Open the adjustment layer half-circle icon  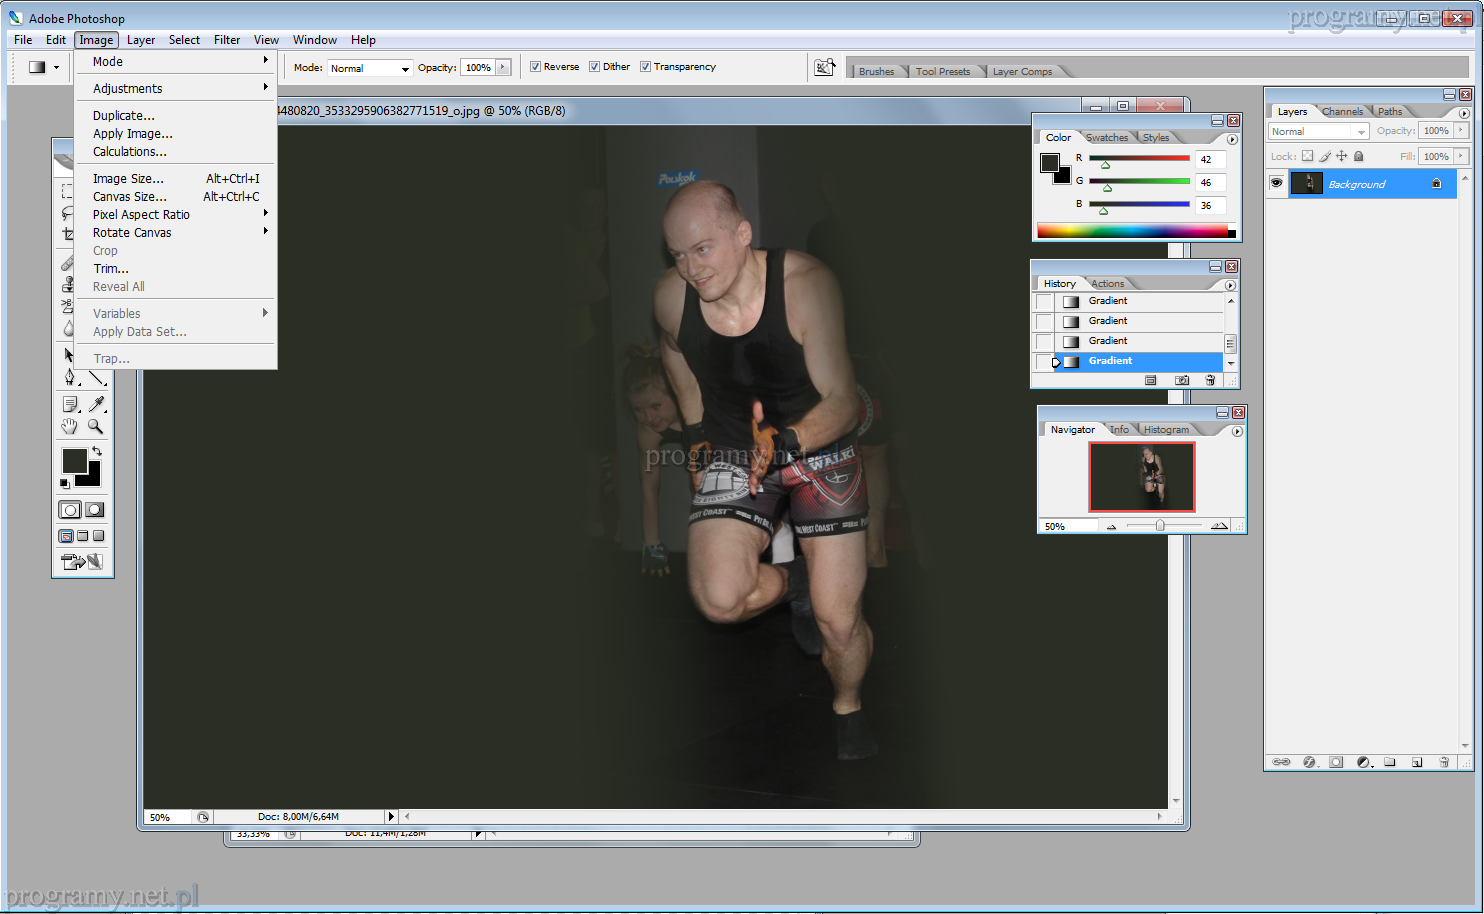1363,762
